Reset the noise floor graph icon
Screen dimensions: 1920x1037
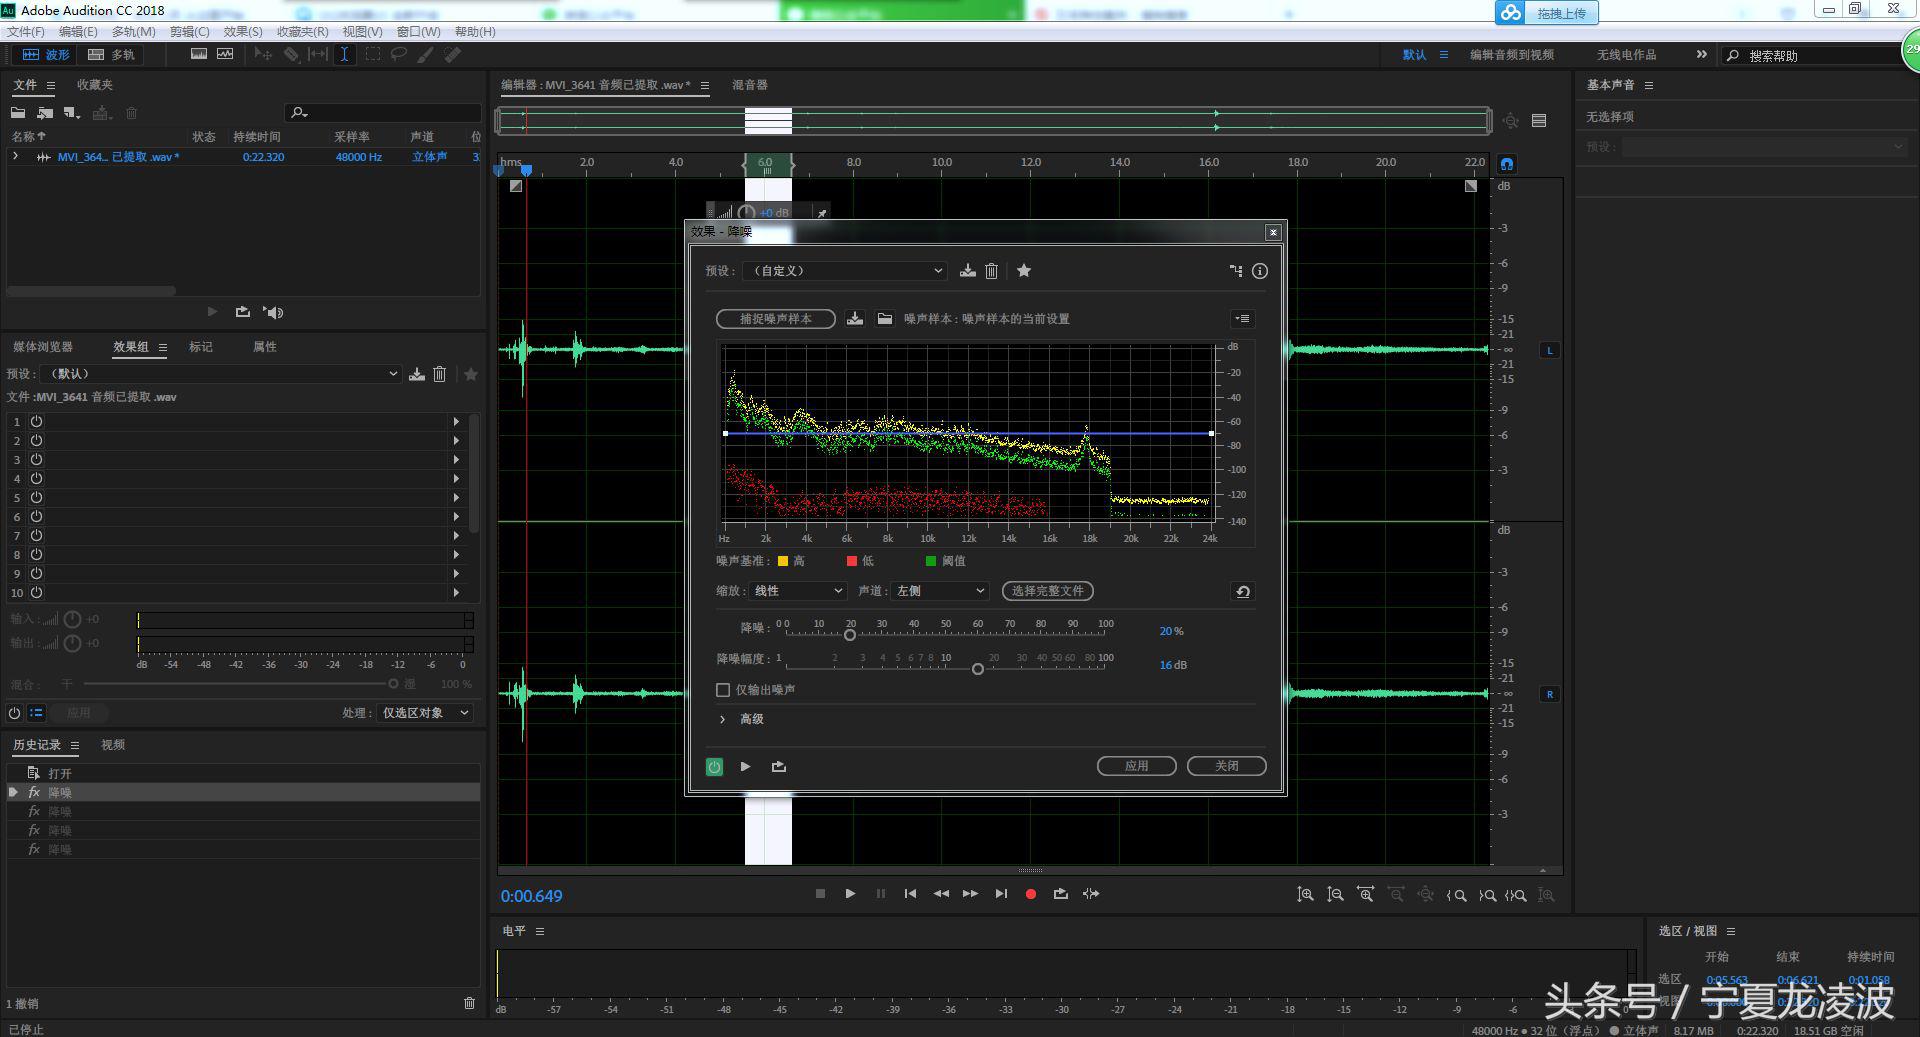point(1242,591)
